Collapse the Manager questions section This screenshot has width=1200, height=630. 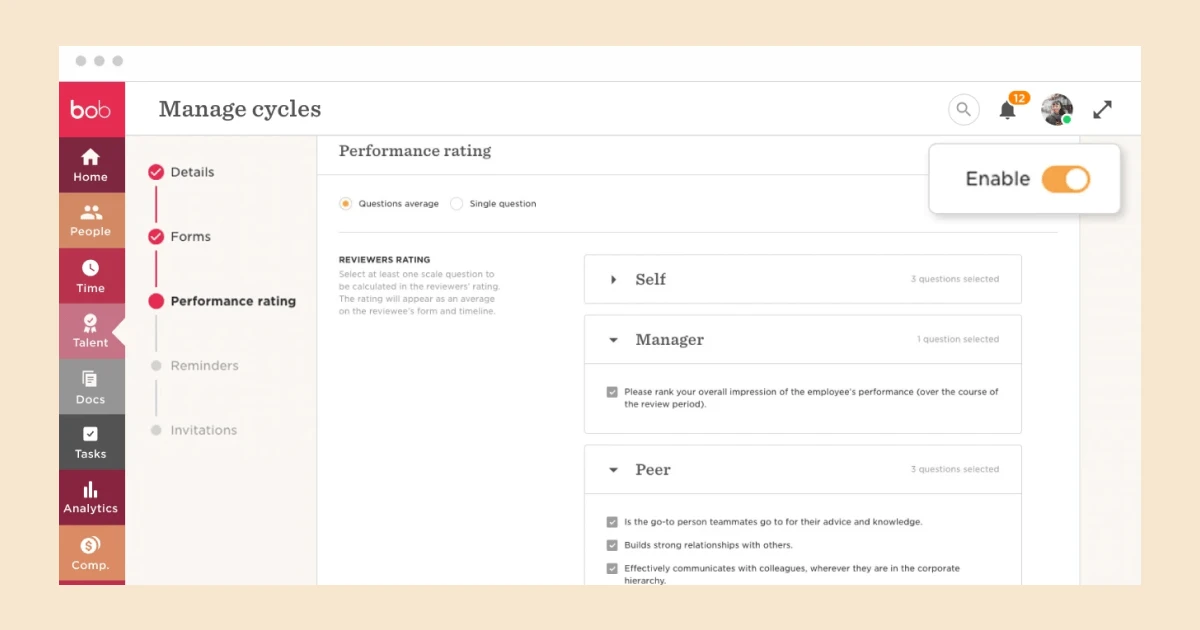[x=614, y=339]
